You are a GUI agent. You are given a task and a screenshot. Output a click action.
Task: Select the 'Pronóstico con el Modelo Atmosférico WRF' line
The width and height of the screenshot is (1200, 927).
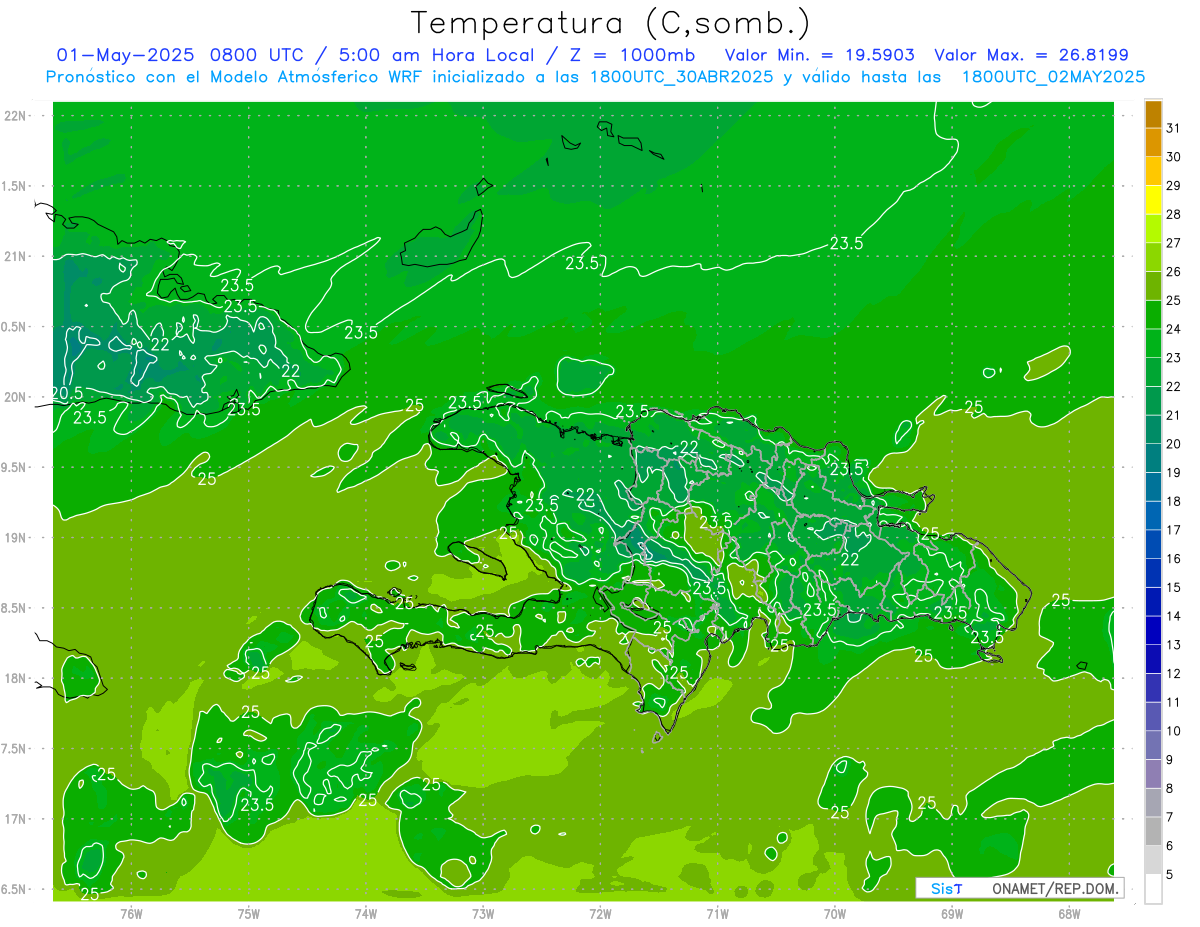[x=236, y=77]
